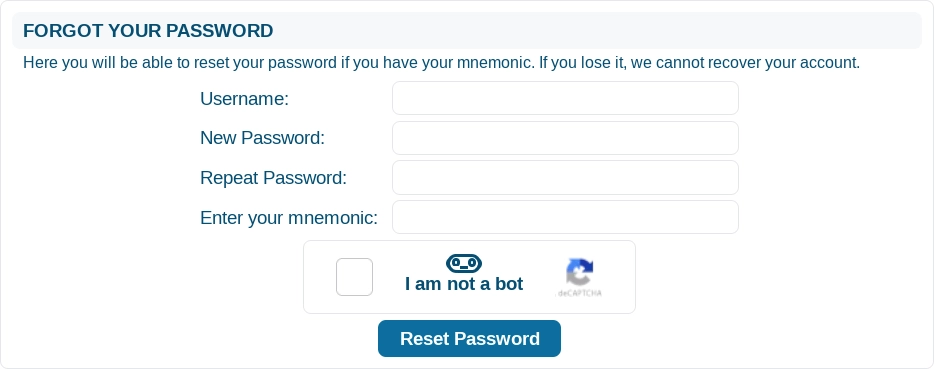Image resolution: width=934 pixels, height=369 pixels.
Task: Activate the mnemonic entry field
Action: (x=565, y=217)
